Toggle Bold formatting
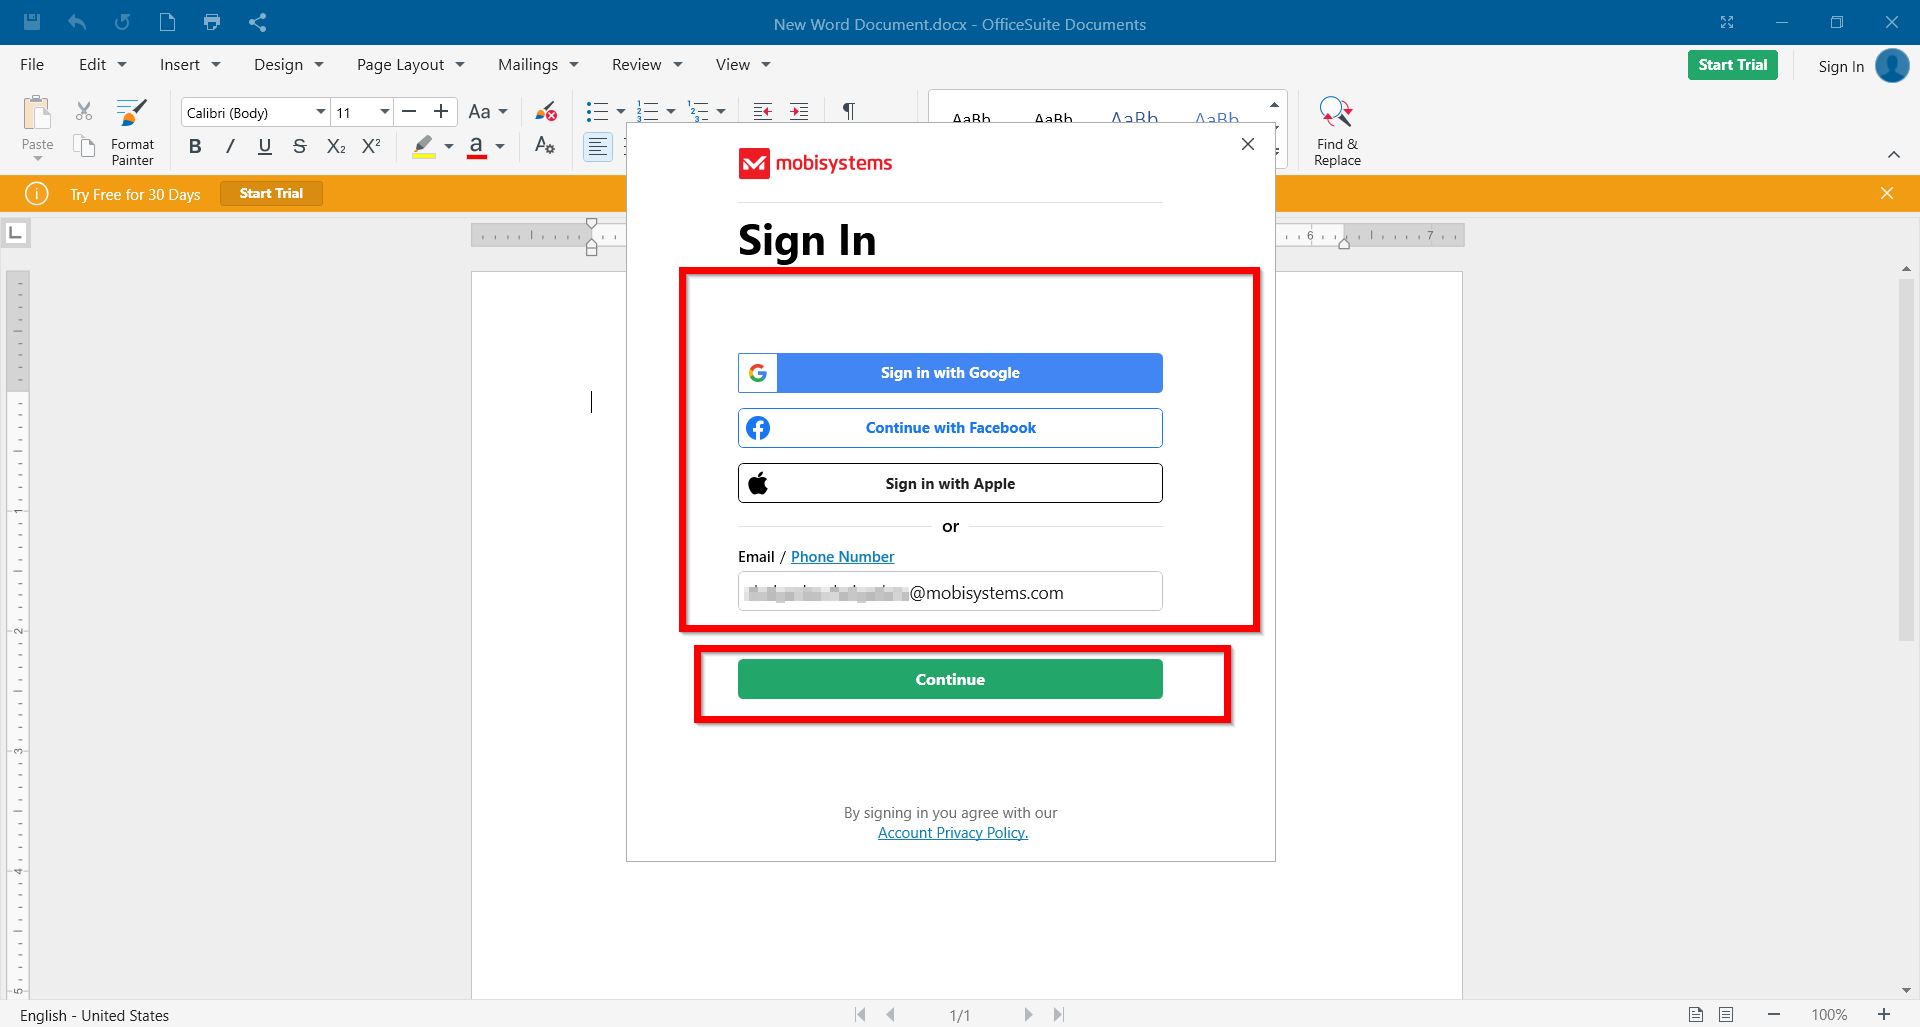Viewport: 1920px width, 1027px height. pos(195,147)
